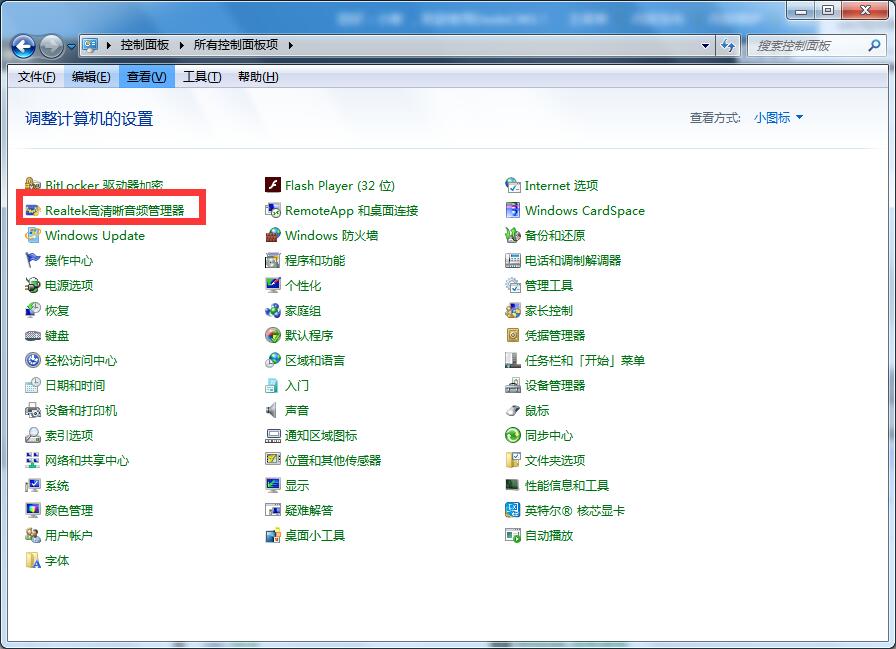The image size is (896, 649).
Task: Open the Windows 防火墙 icon
Action: click(273, 235)
